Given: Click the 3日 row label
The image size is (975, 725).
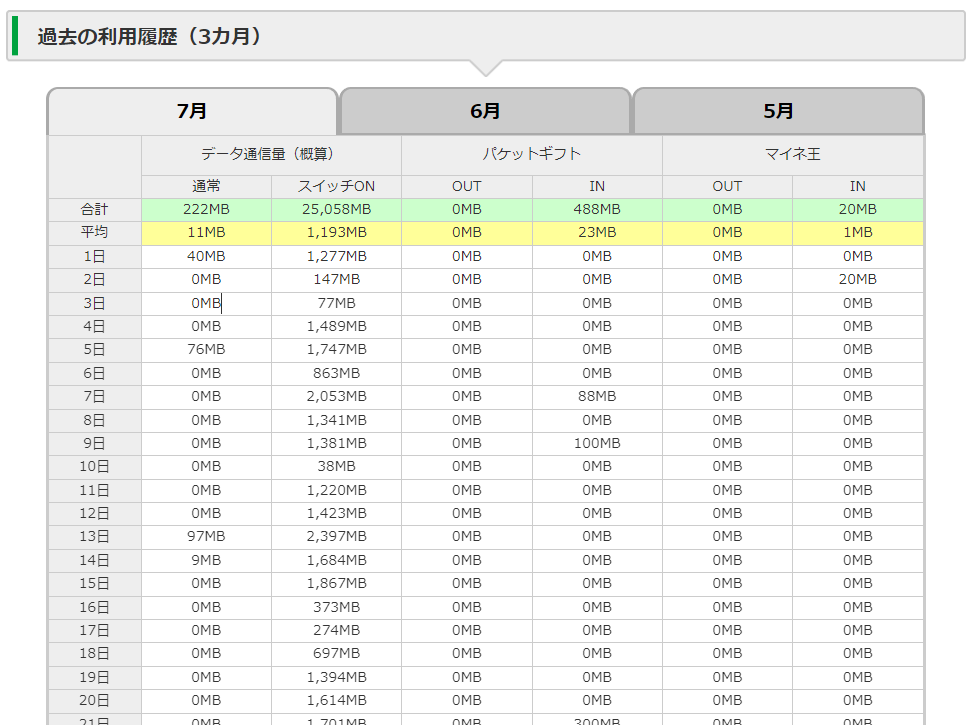Looking at the screenshot, I should click(95, 303).
